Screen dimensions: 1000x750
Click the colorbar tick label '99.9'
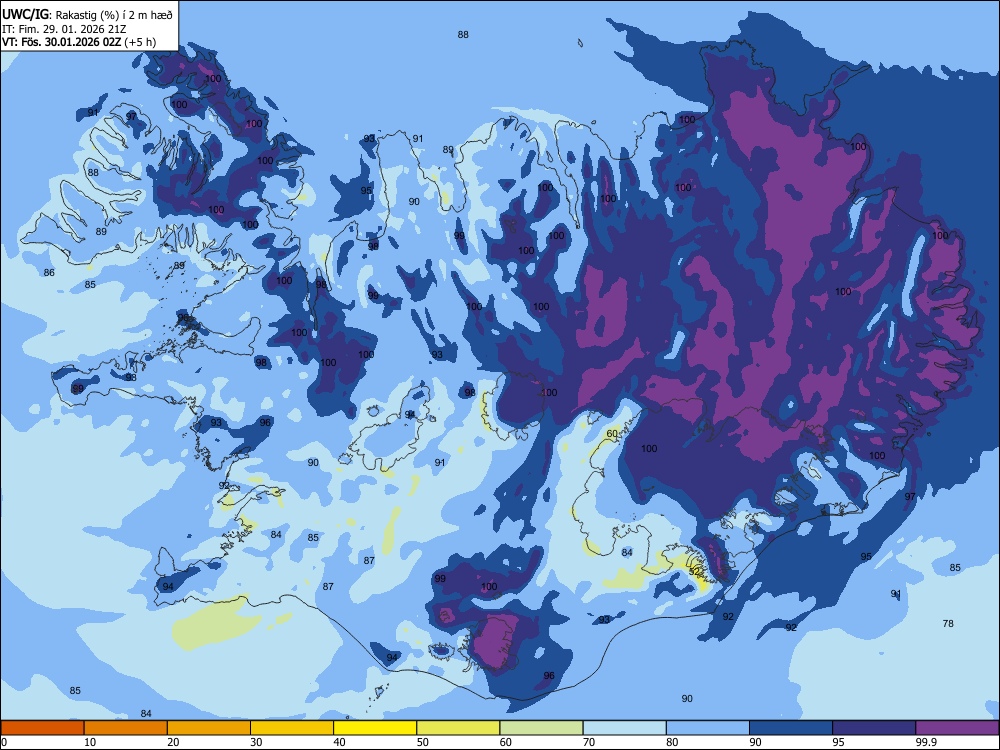pos(926,742)
